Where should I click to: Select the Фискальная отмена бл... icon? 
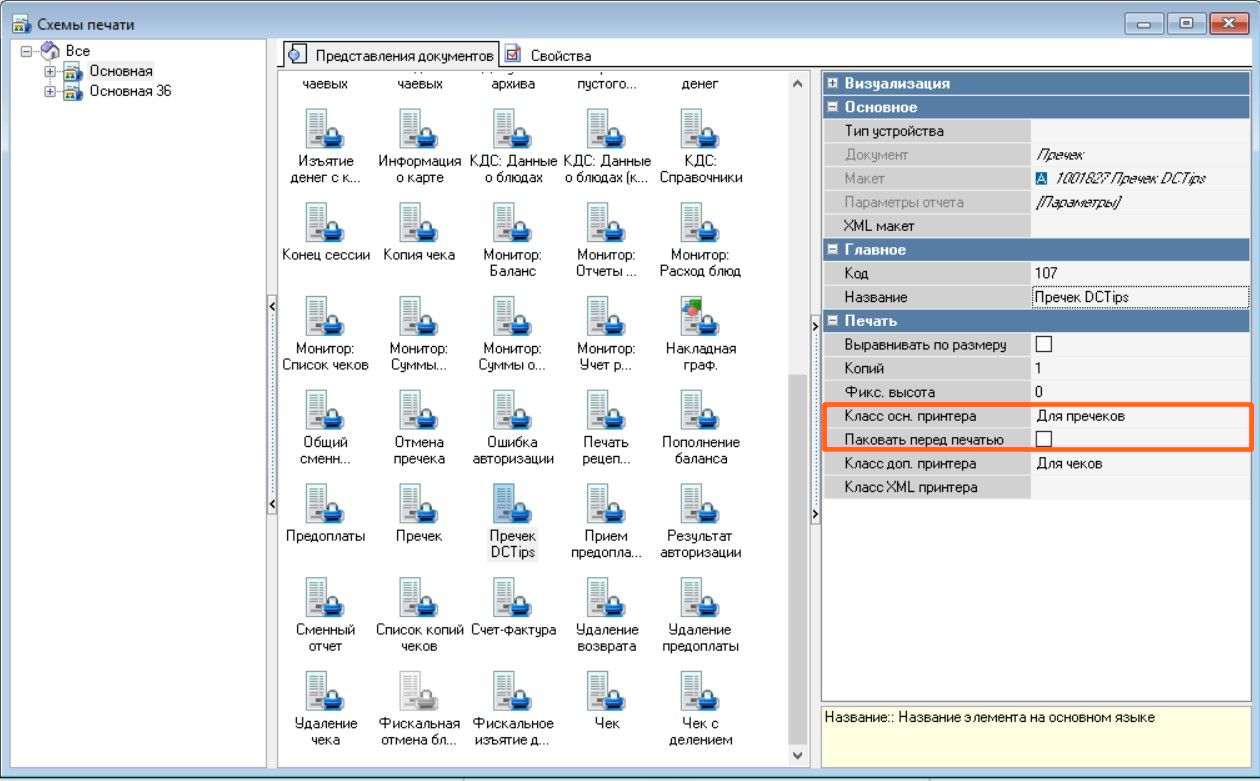pyautogui.click(x=419, y=691)
